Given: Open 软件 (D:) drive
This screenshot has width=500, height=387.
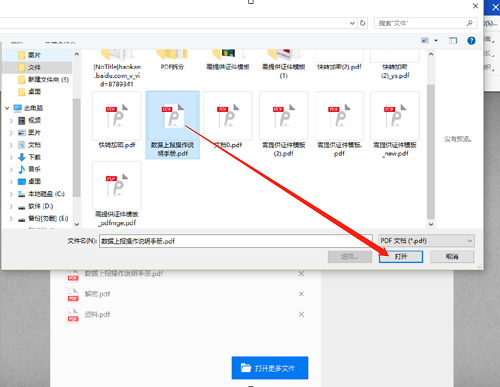Looking at the screenshot, I should 35,206.
